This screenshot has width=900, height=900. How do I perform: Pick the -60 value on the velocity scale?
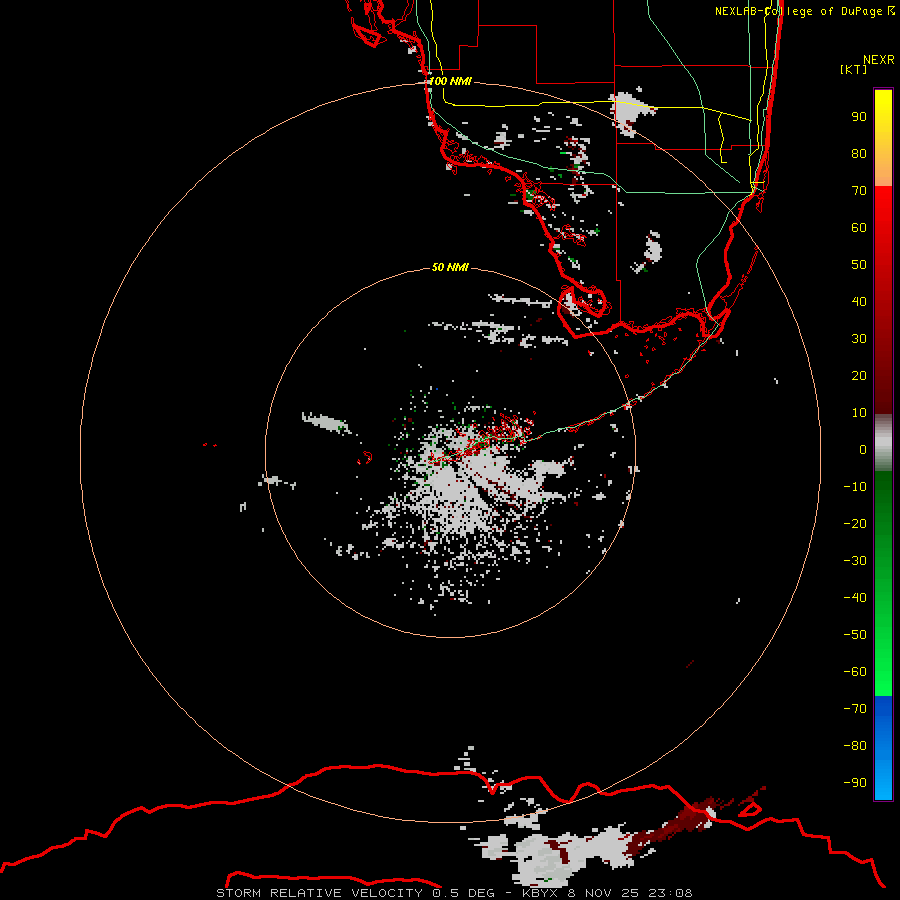(x=855, y=672)
